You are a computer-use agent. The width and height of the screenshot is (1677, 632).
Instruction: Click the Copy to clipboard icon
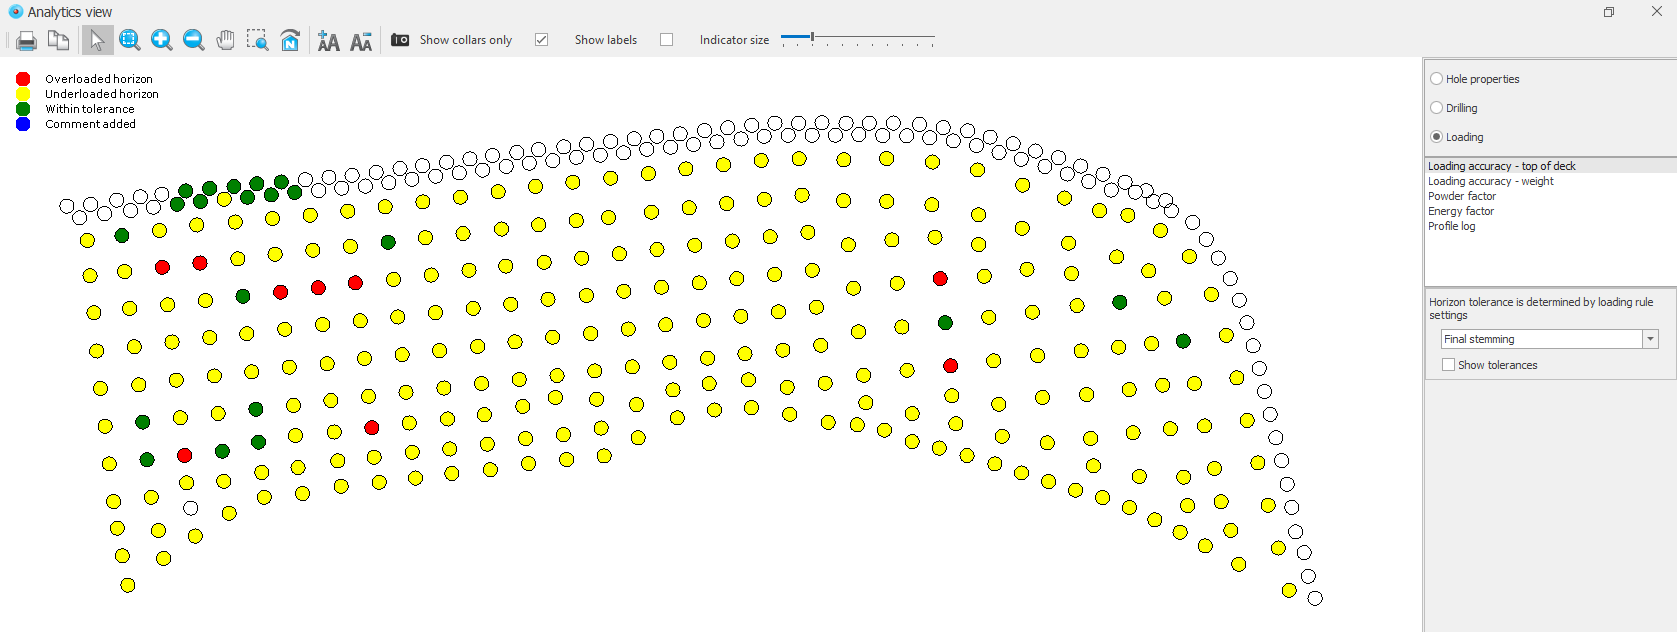[59, 41]
